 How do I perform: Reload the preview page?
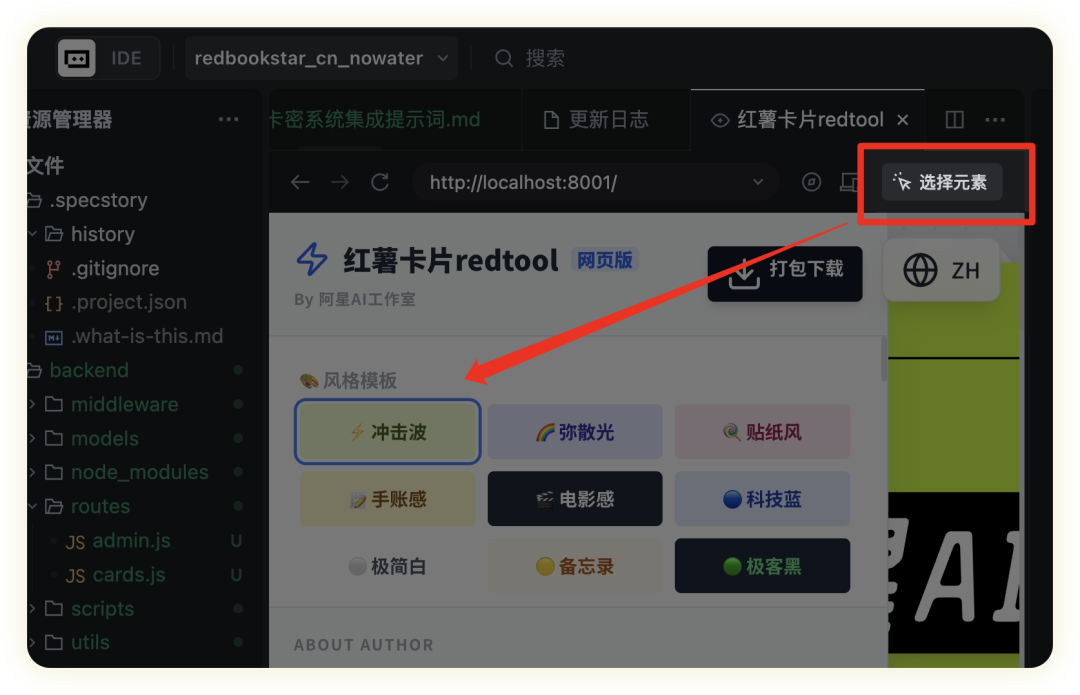(380, 183)
